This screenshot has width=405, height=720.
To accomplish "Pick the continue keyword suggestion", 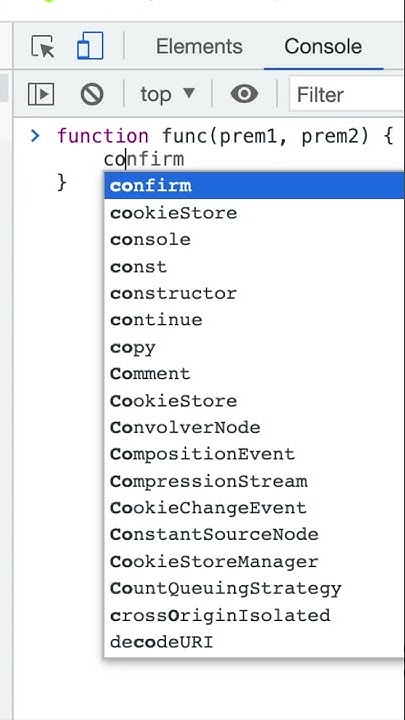I will [x=254, y=320].
